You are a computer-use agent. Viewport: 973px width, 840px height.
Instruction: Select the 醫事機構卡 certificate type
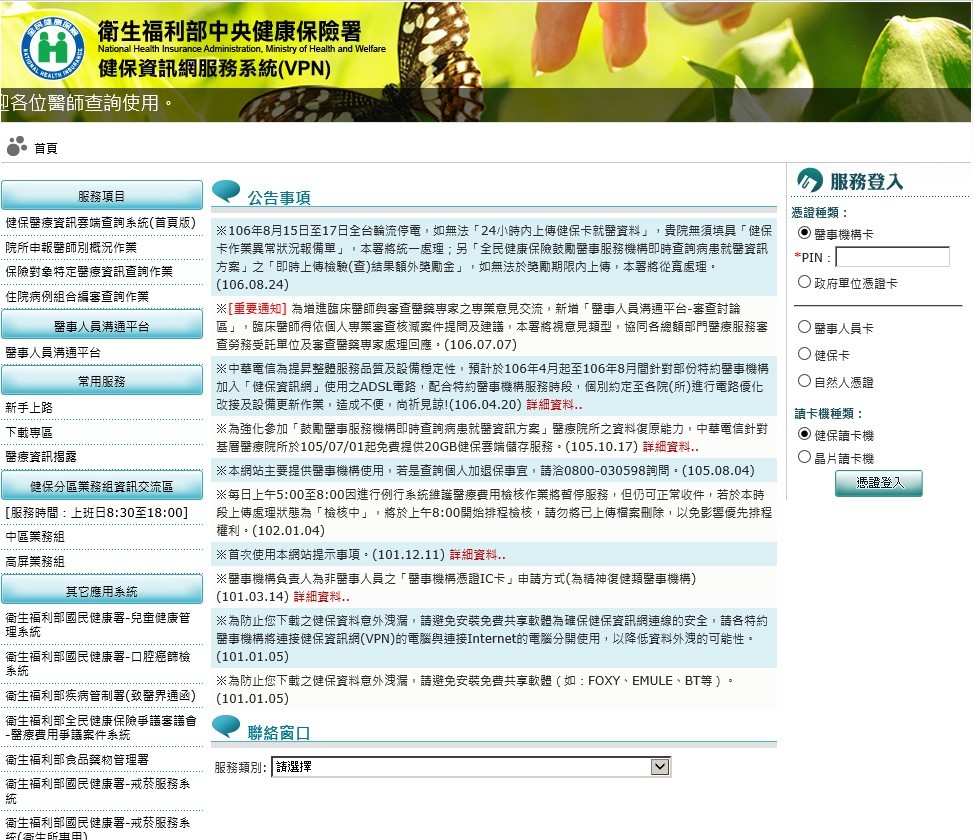coord(804,233)
